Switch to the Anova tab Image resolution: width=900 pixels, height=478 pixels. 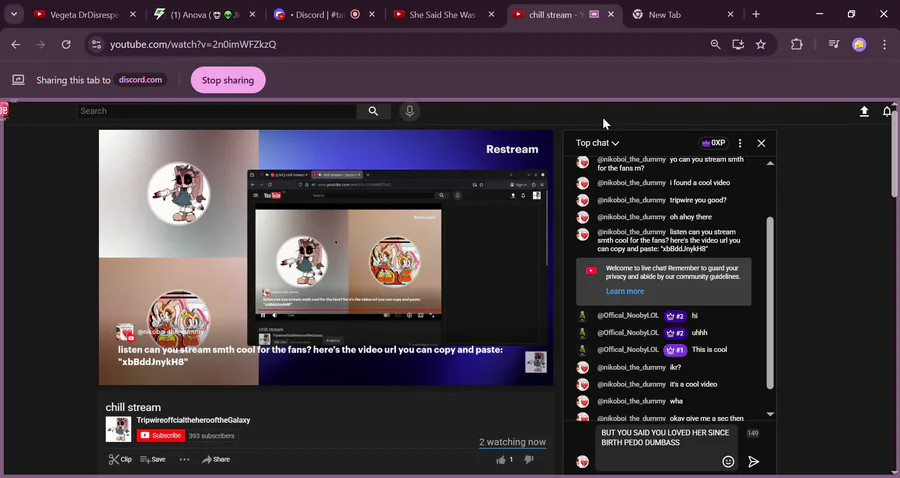(x=205, y=15)
